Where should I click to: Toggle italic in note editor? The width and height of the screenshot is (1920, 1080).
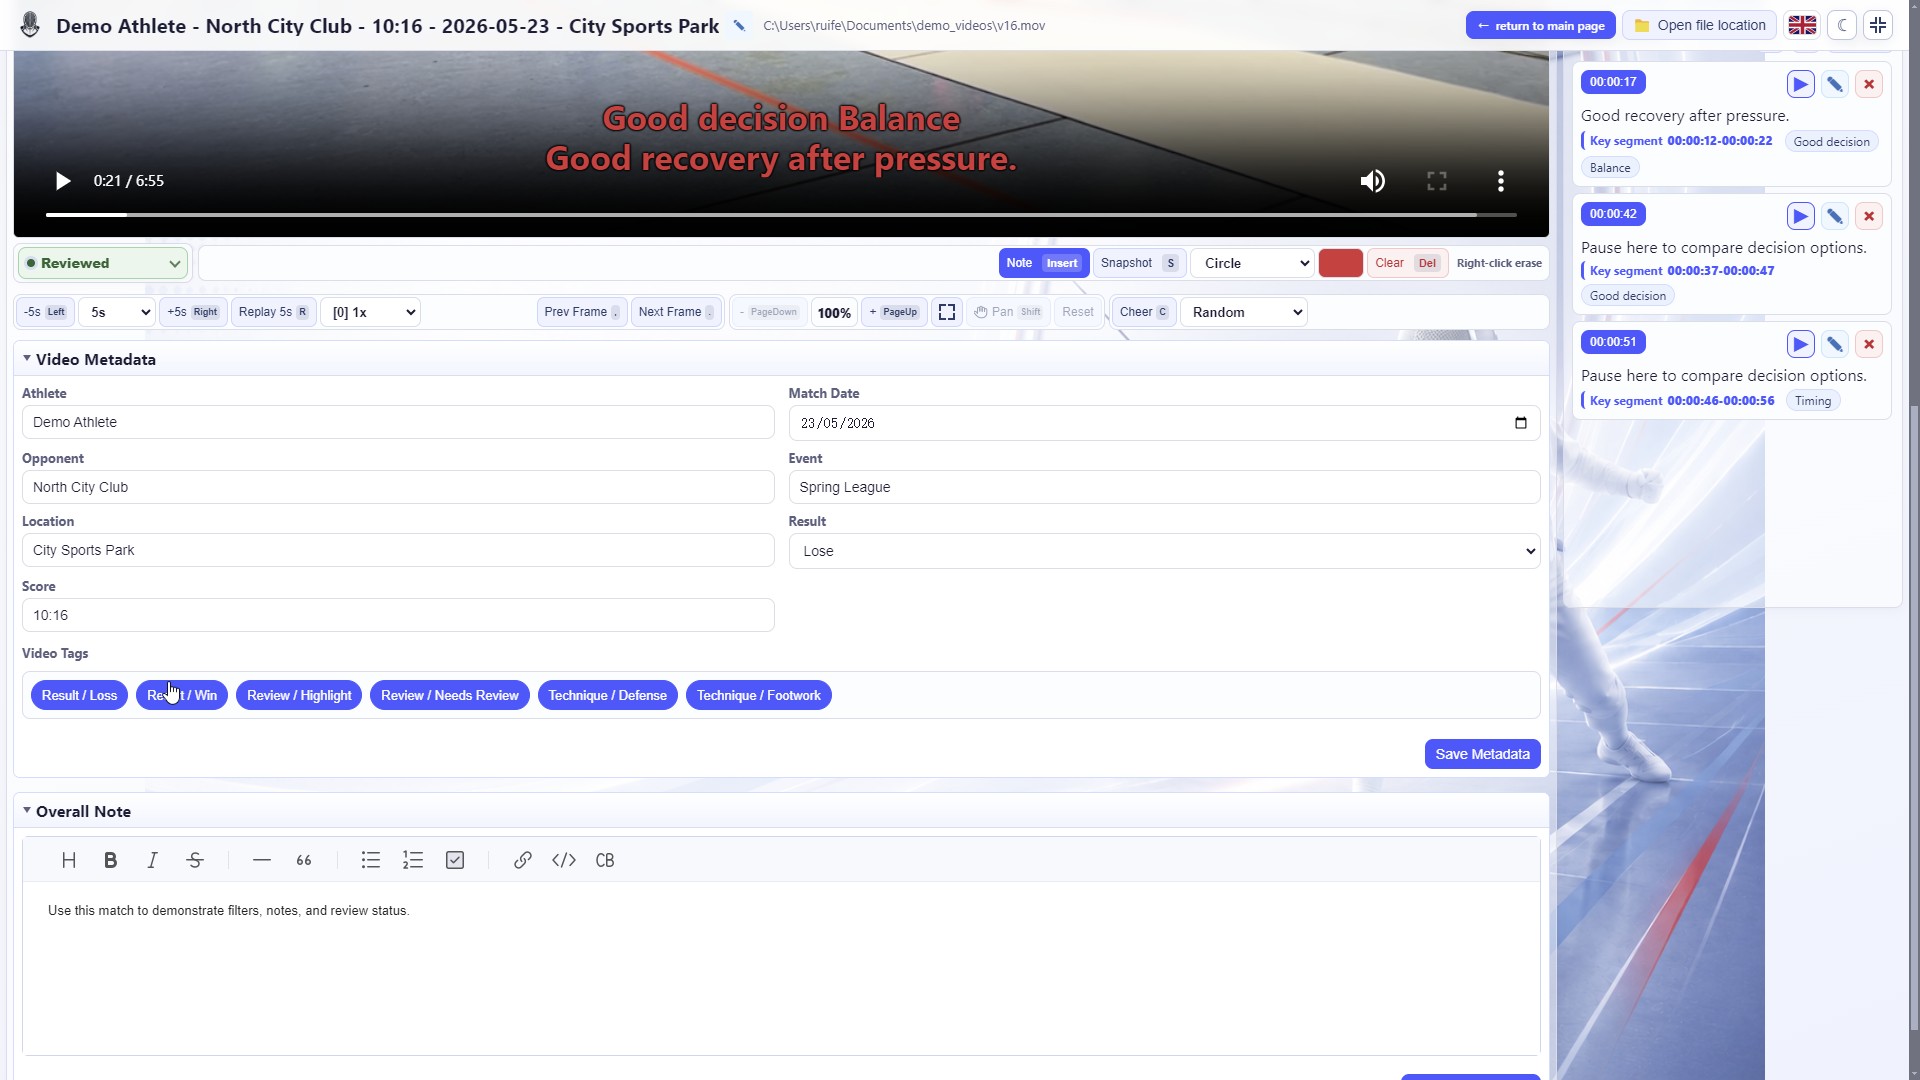pyautogui.click(x=152, y=860)
